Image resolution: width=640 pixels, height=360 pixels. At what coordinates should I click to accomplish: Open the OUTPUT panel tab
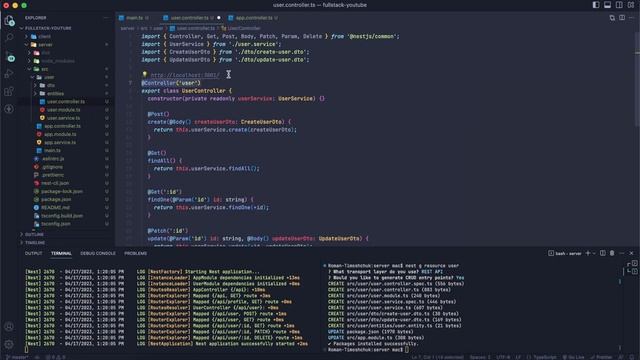[33, 253]
